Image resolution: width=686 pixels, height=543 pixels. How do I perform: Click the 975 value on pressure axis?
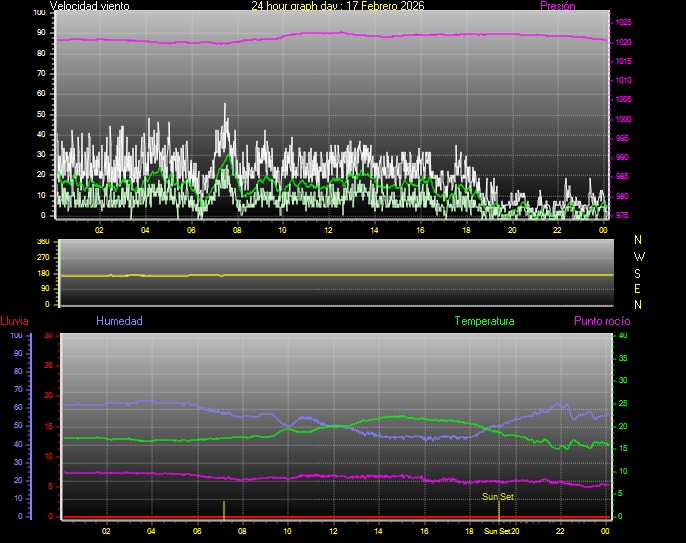tap(623, 215)
